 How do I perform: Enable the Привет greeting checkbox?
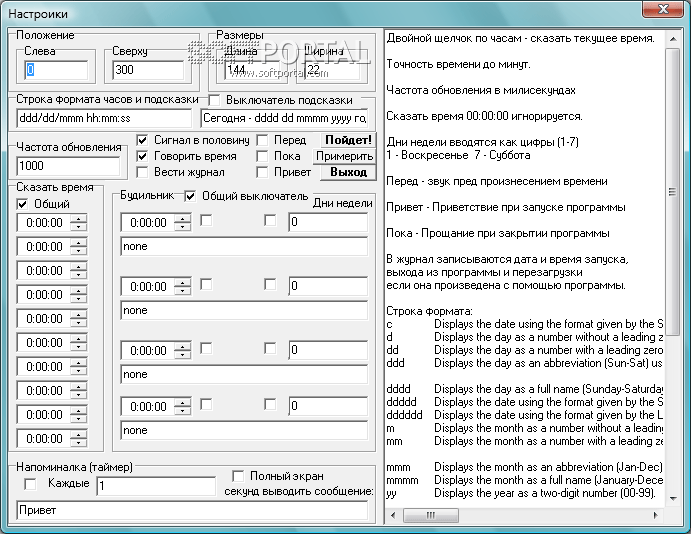[x=262, y=172]
